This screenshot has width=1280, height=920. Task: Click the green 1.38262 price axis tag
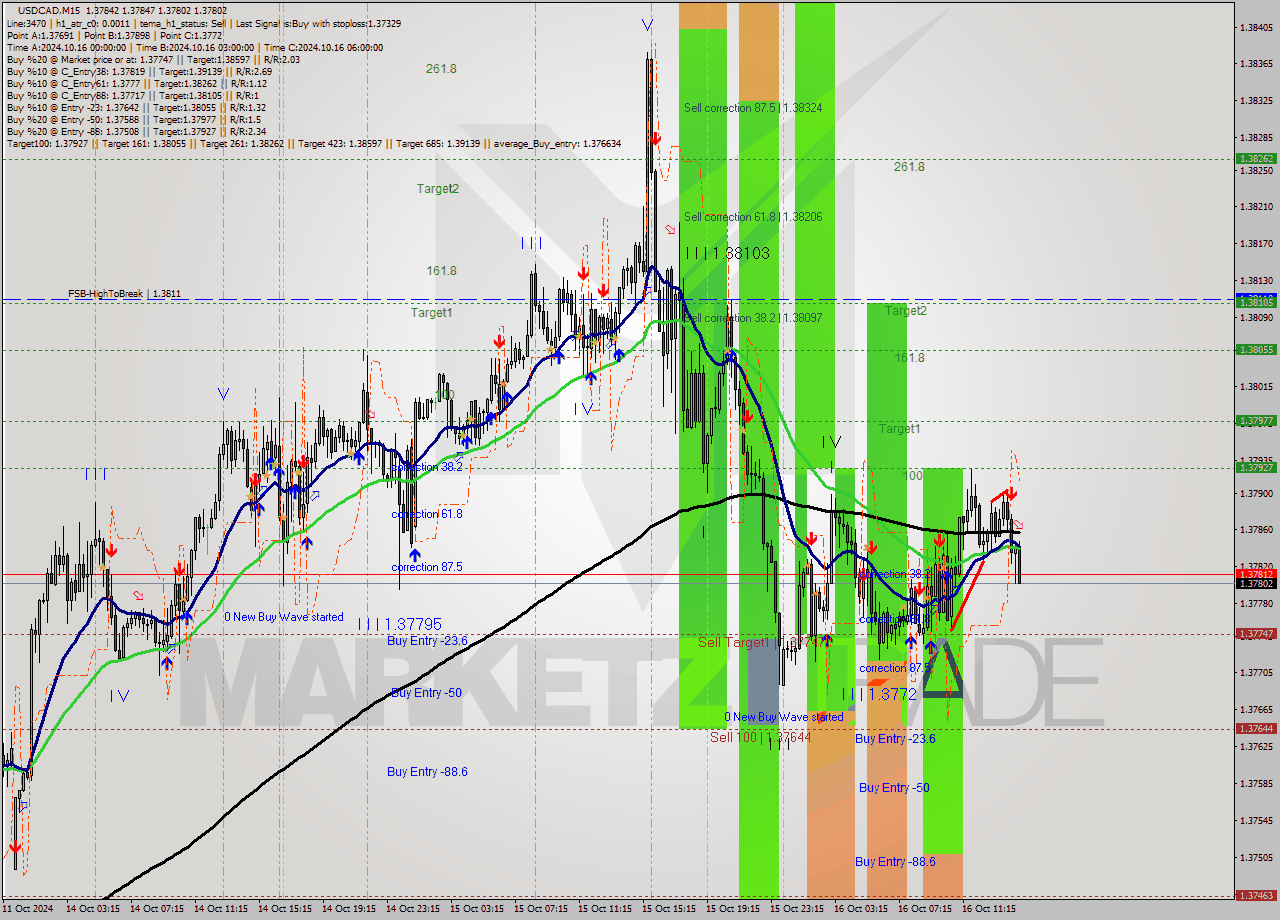pos(1256,158)
